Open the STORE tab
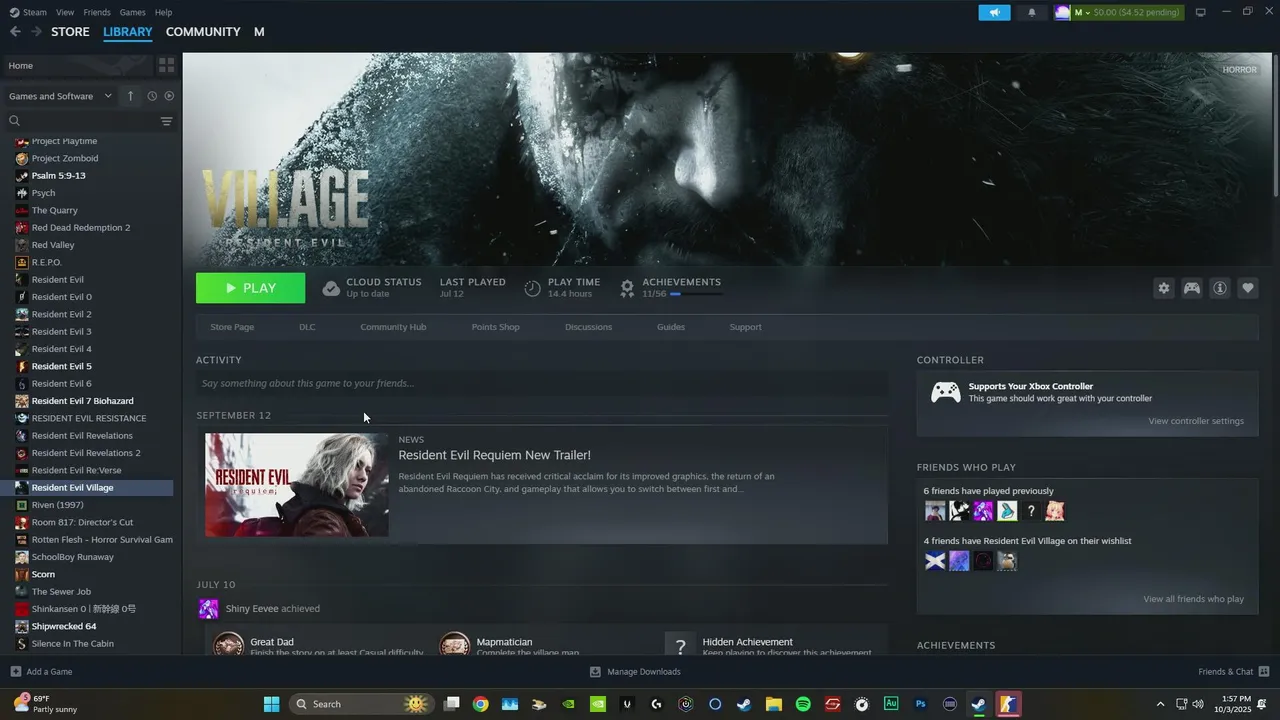Viewport: 1280px width, 720px height. [70, 32]
